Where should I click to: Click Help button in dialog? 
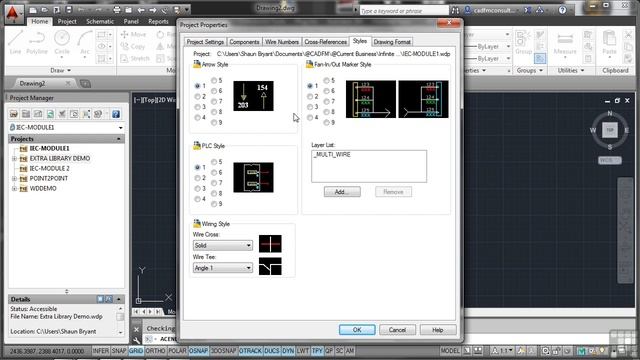(x=438, y=330)
